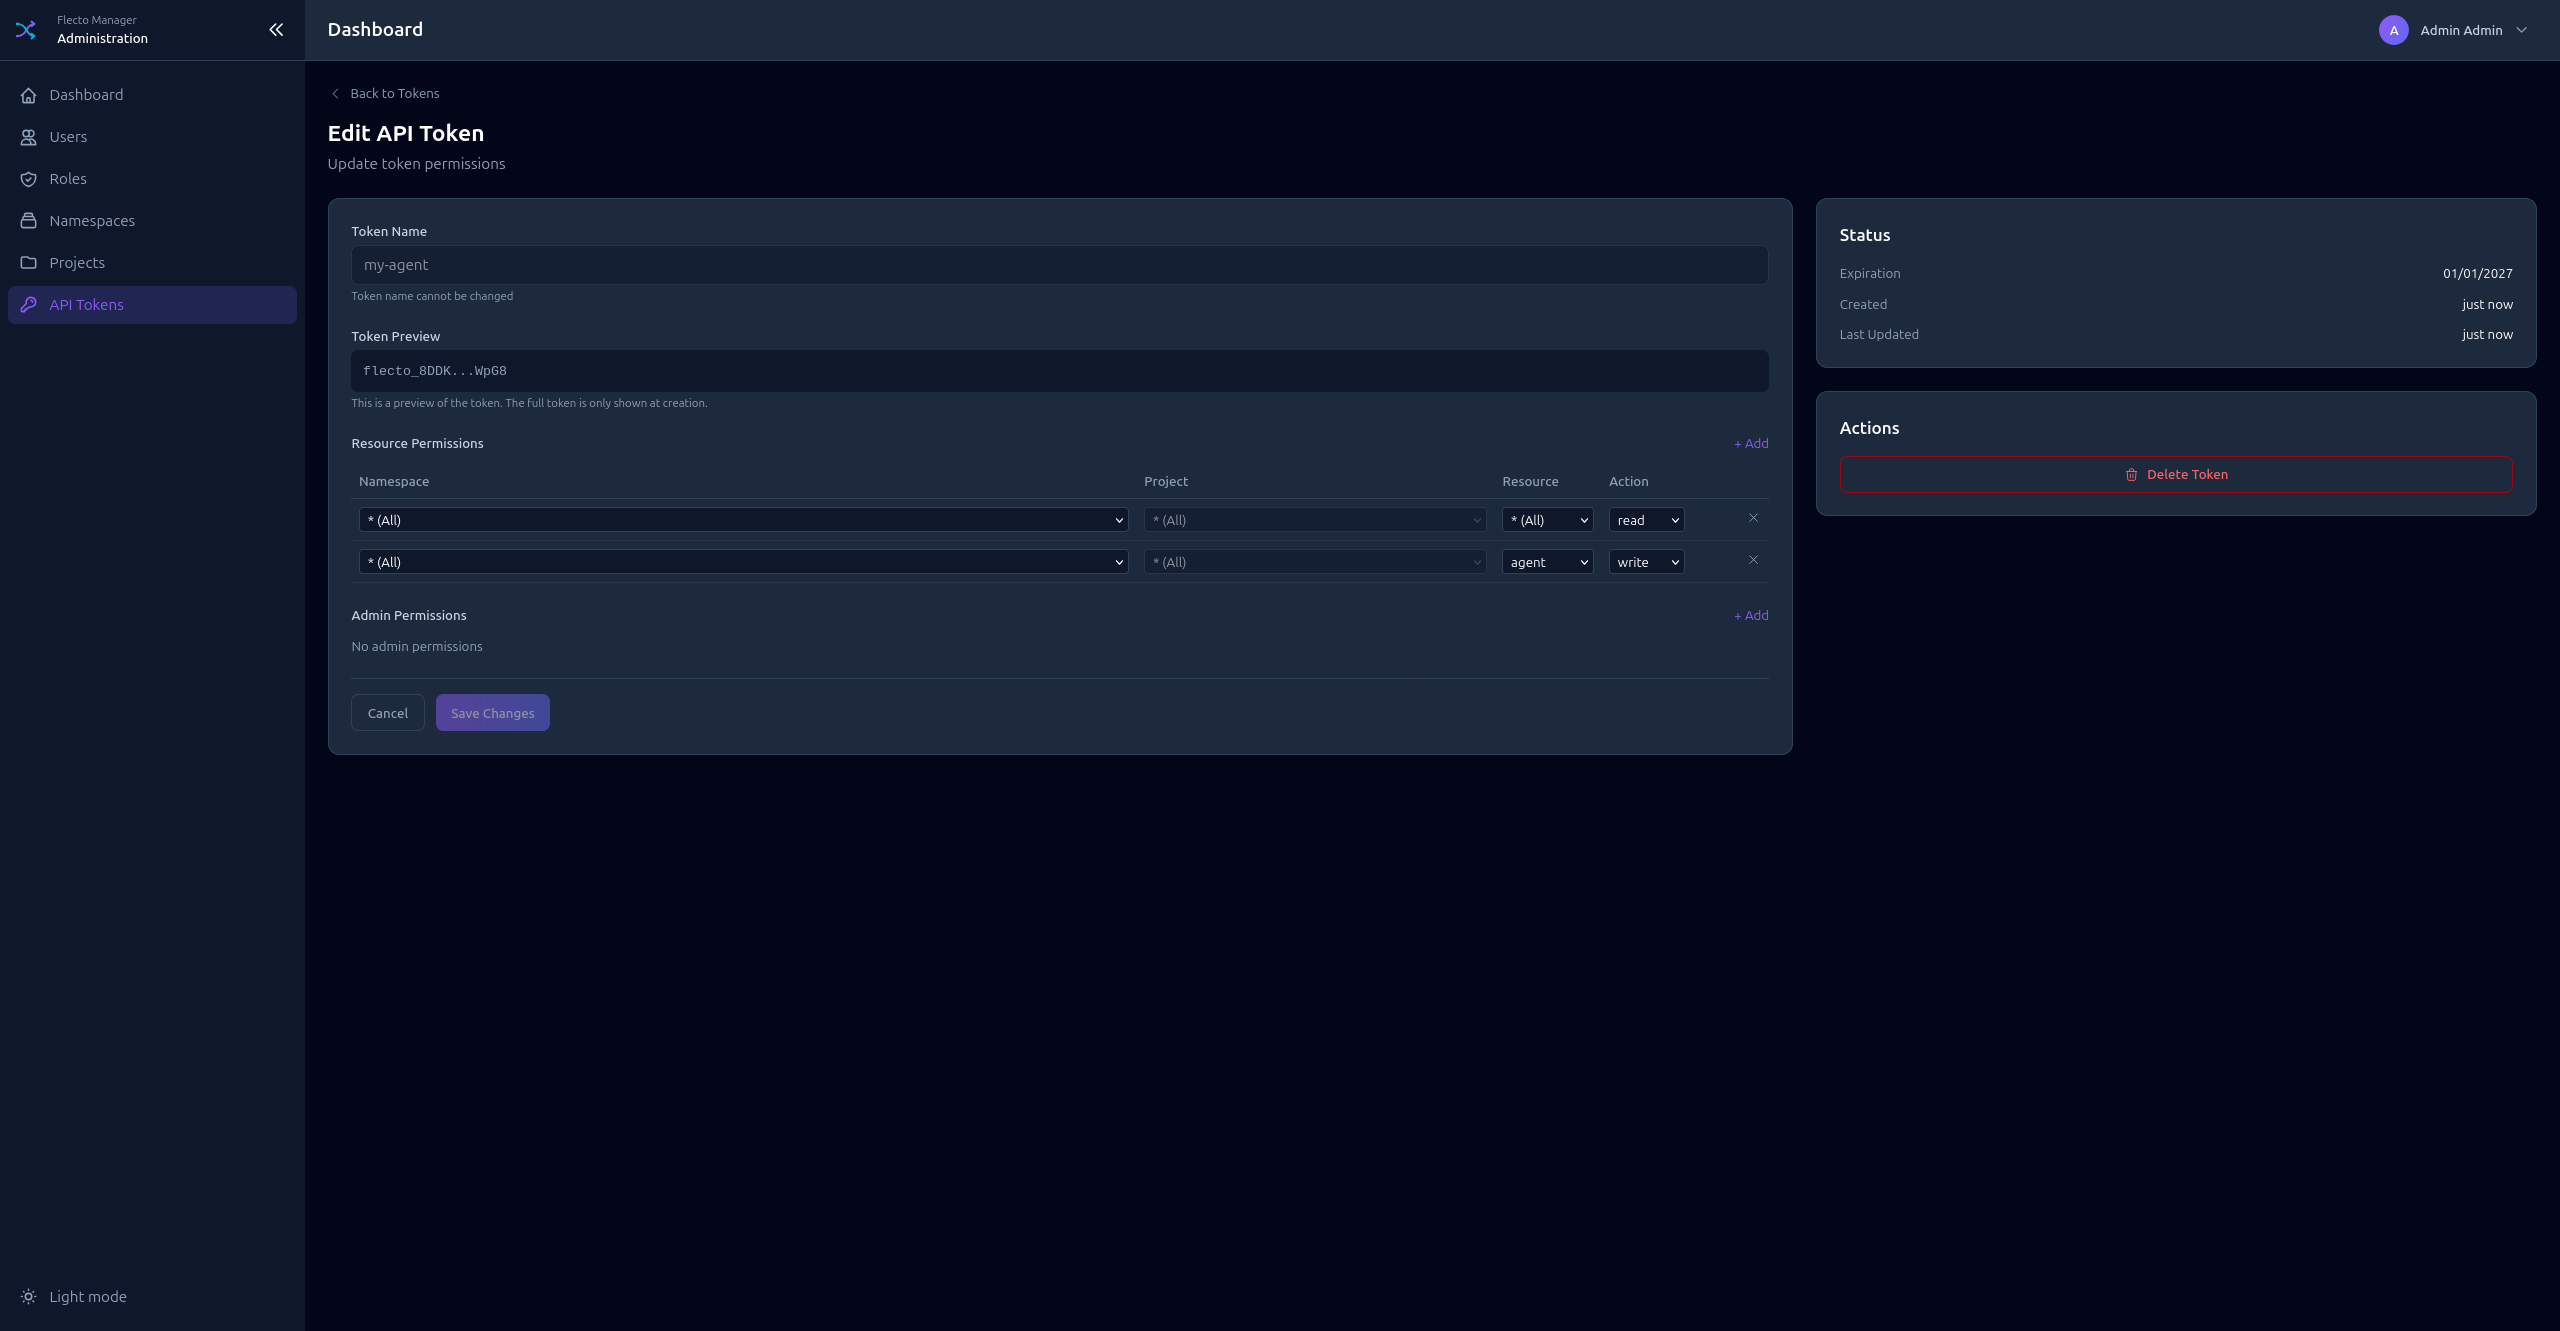Change the read Action dropdown
The height and width of the screenshot is (1331, 2560).
(x=1645, y=520)
